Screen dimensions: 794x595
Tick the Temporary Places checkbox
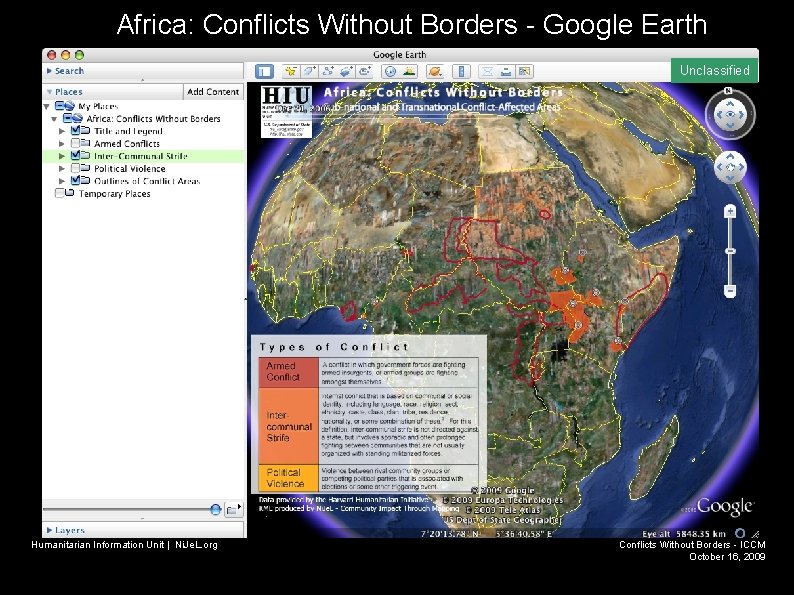59,193
